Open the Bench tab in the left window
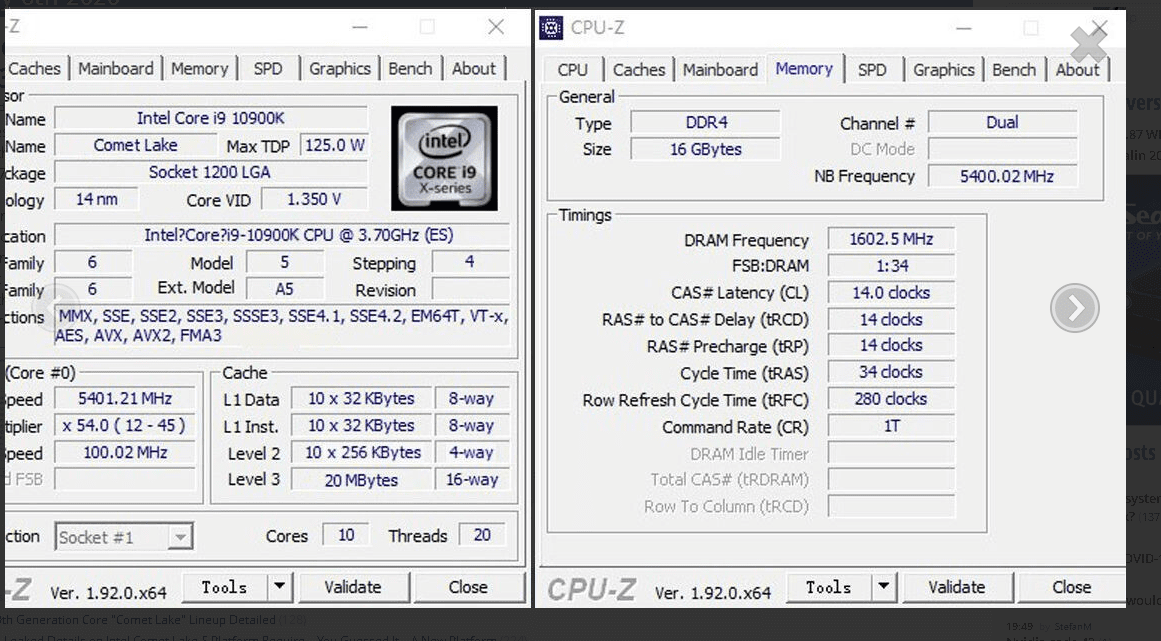This screenshot has height=641, width=1161. point(410,68)
